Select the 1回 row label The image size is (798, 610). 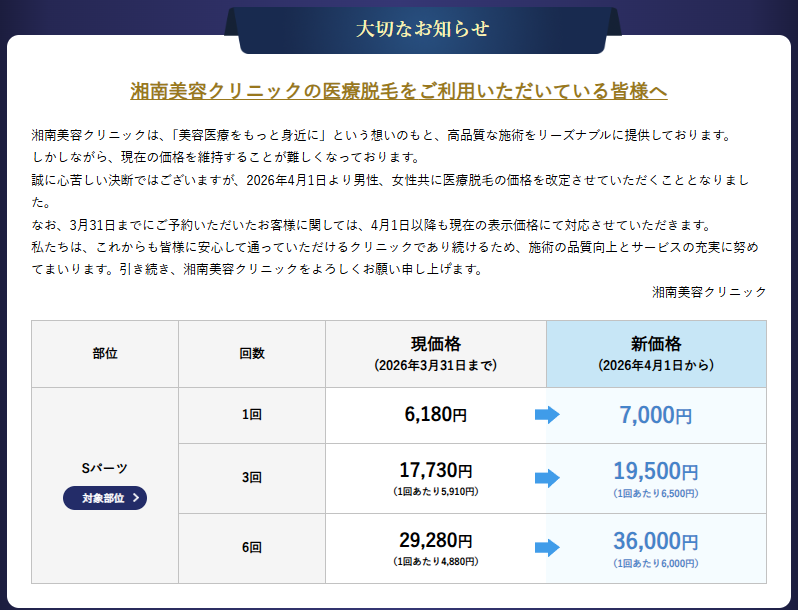click(252, 415)
